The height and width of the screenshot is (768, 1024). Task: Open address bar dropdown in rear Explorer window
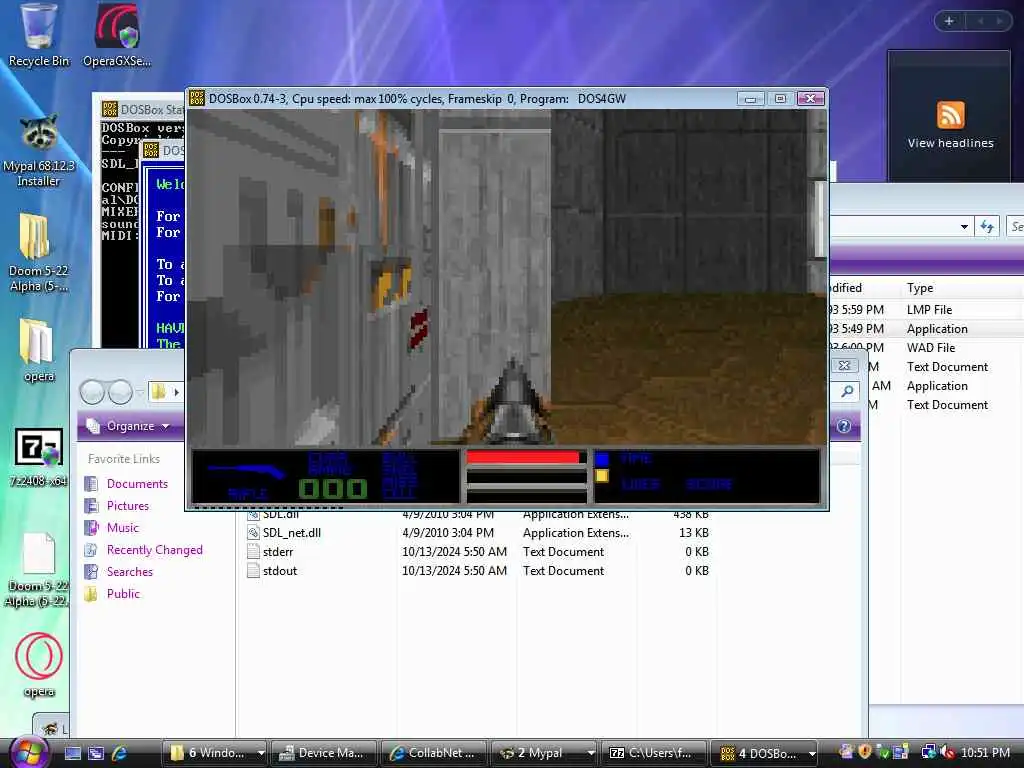pos(964,227)
